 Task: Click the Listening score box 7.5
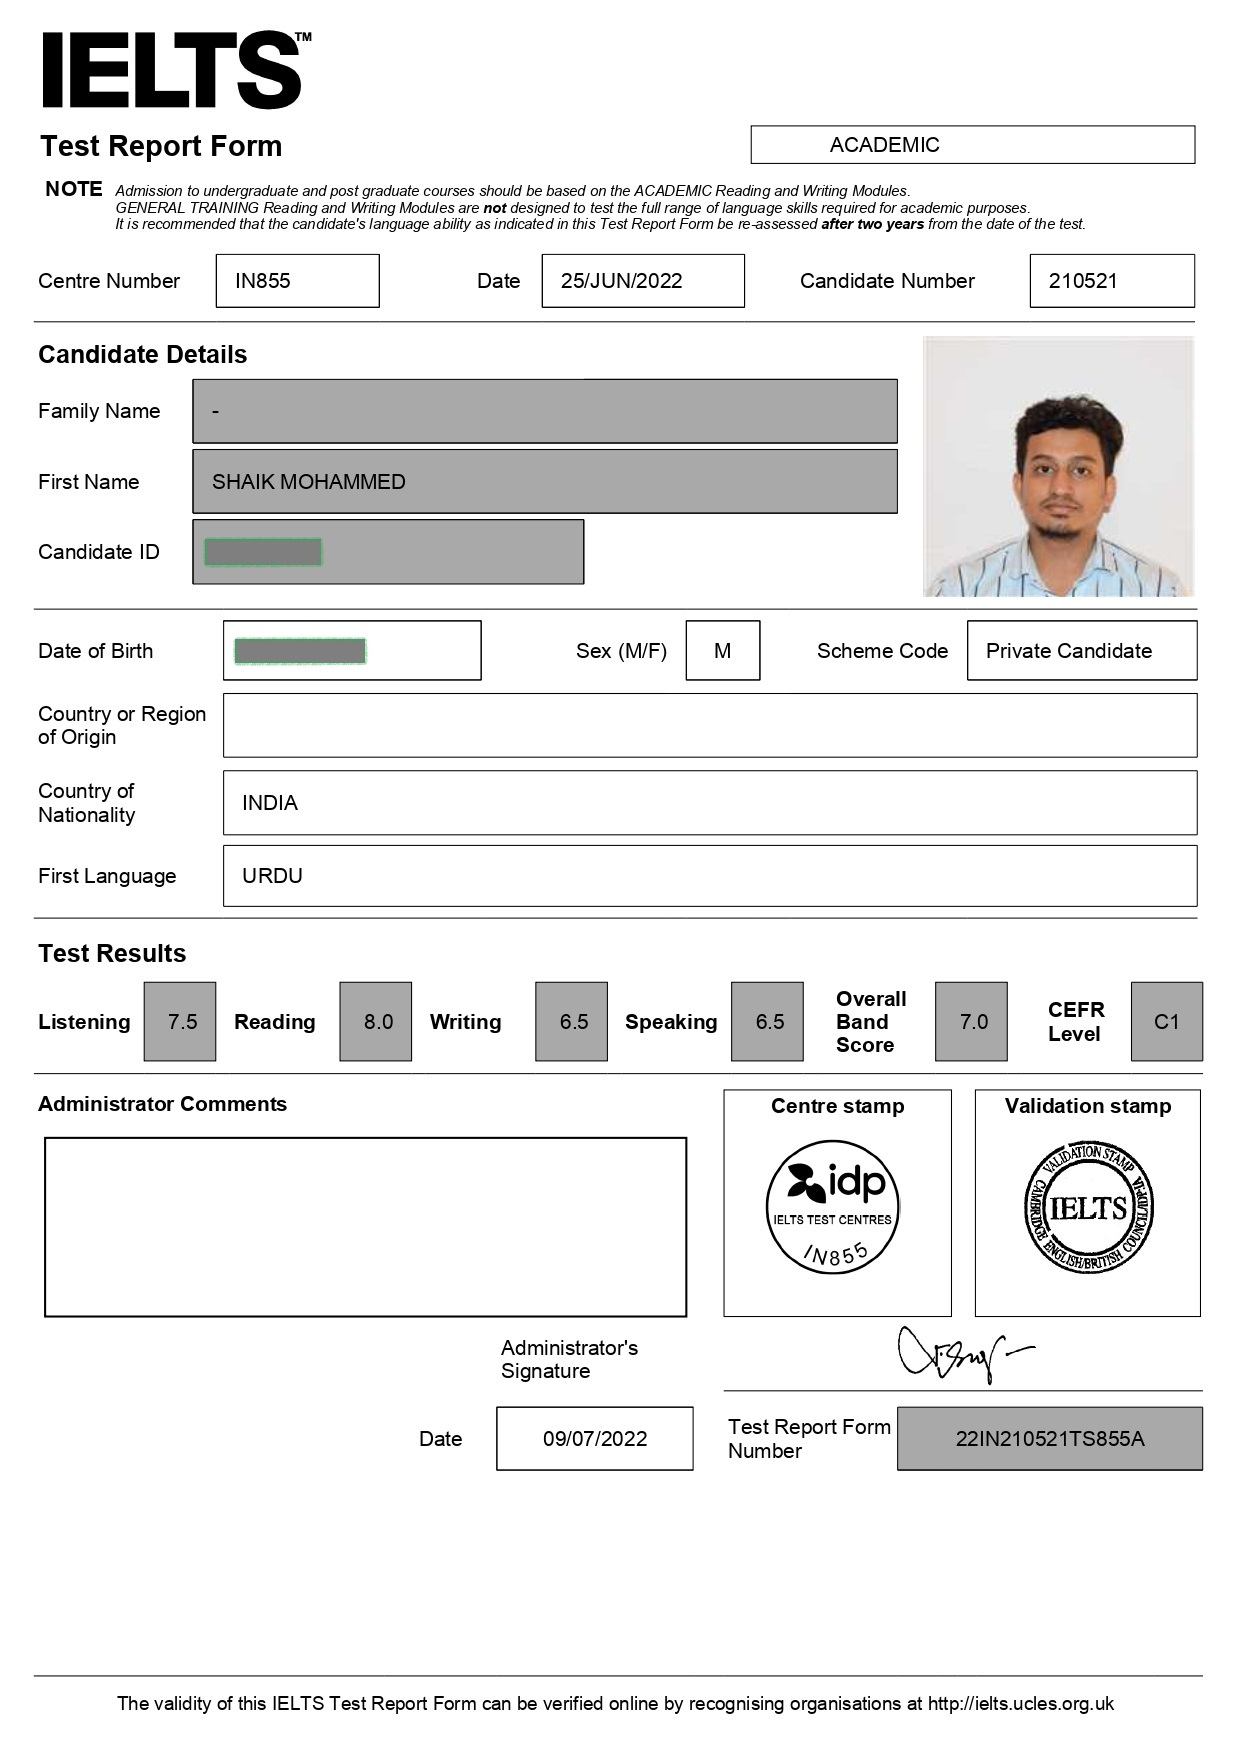180,1022
